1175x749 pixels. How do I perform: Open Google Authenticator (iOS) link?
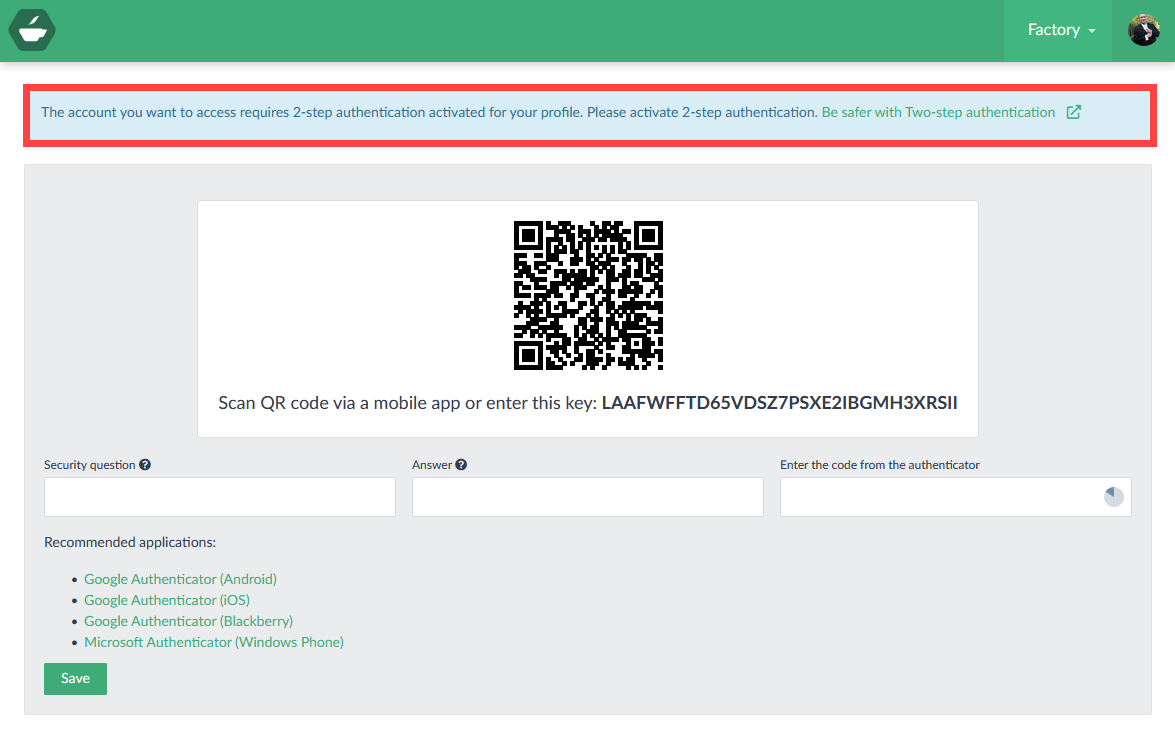pos(166,600)
